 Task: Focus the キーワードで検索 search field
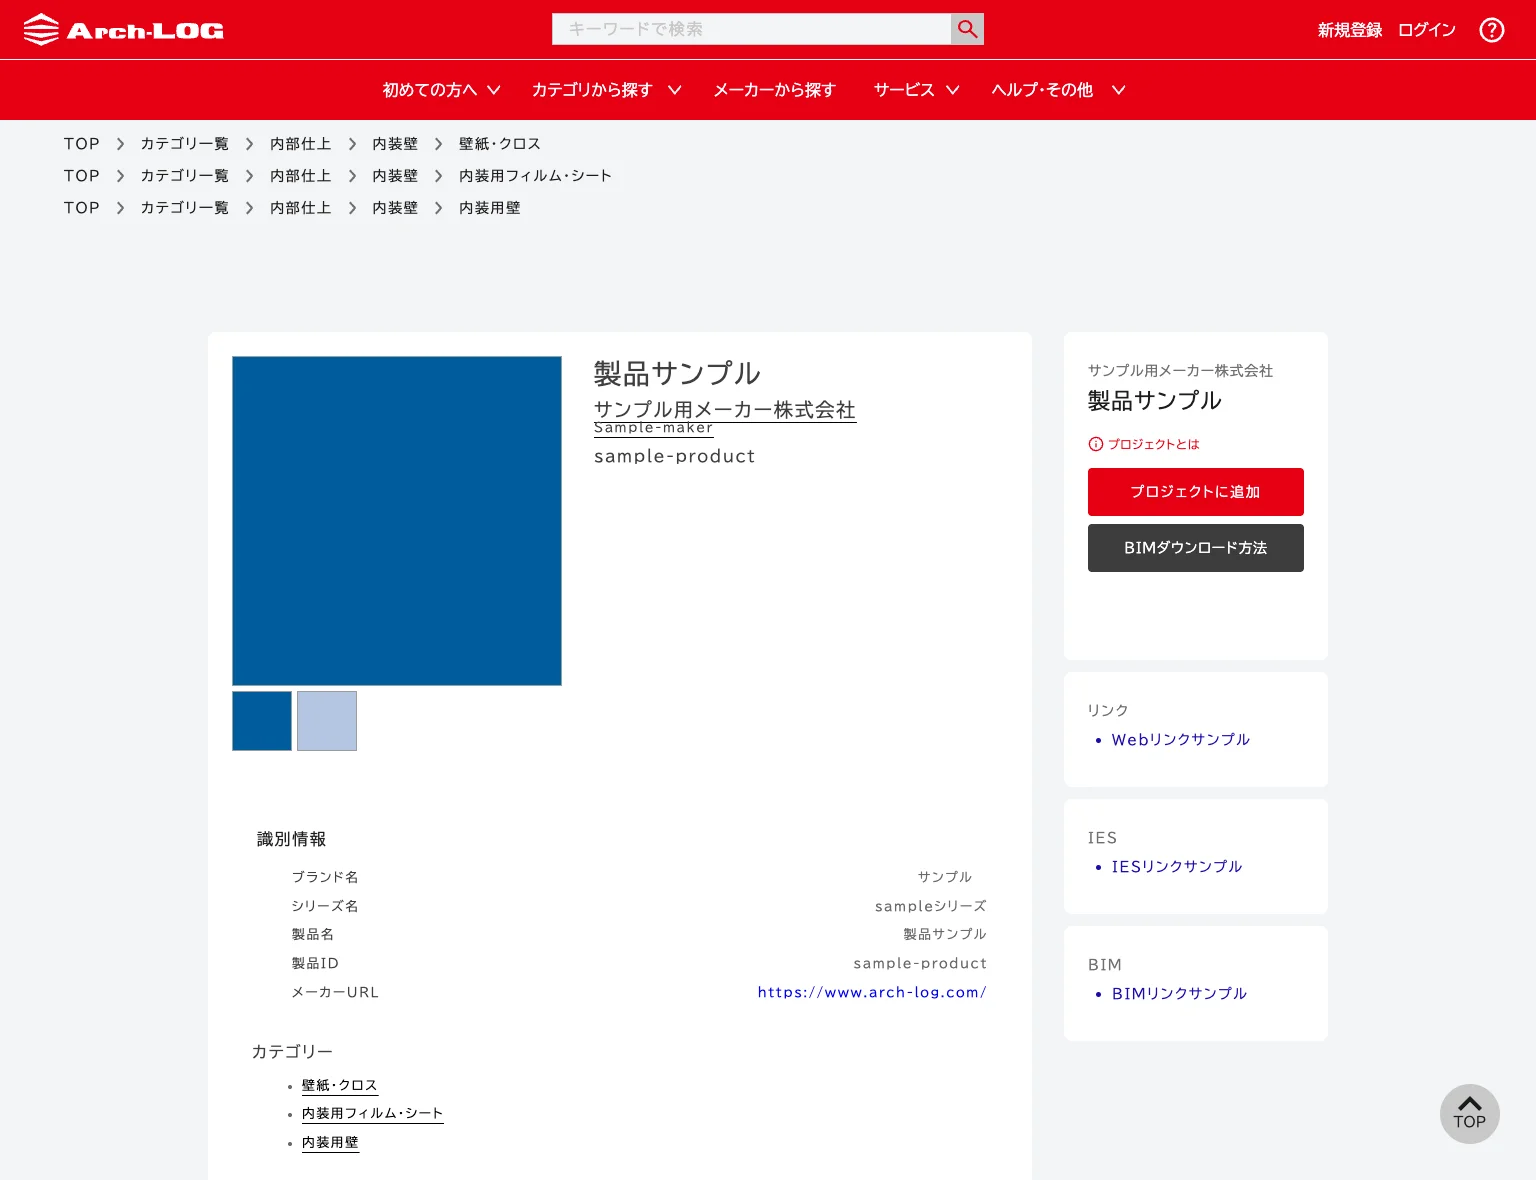tap(751, 29)
